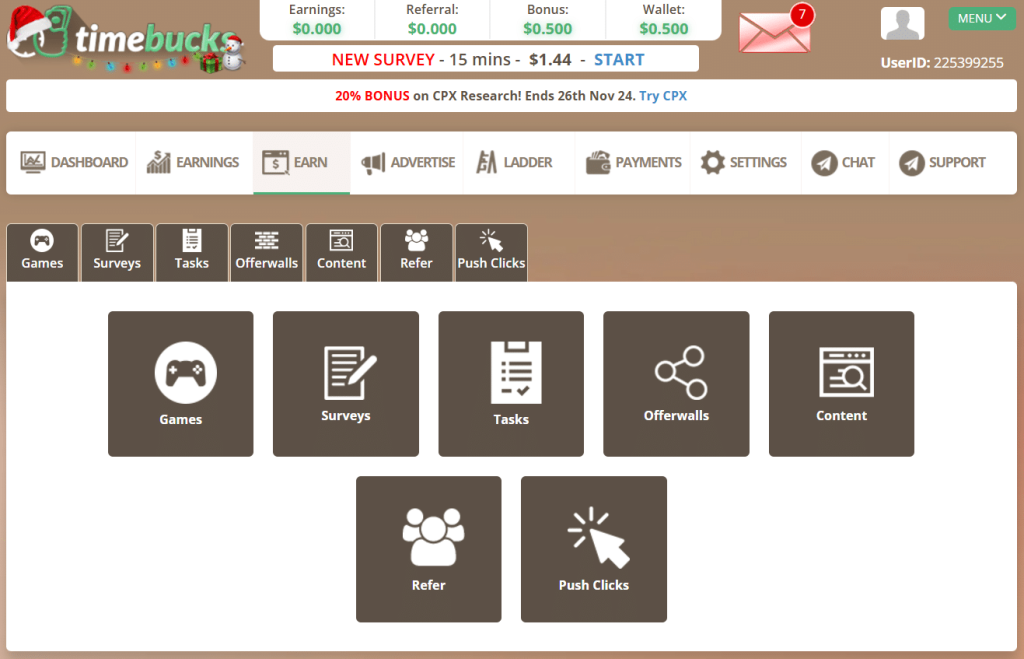
Task: Open the Dashboard navigation item
Action: [x=74, y=162]
